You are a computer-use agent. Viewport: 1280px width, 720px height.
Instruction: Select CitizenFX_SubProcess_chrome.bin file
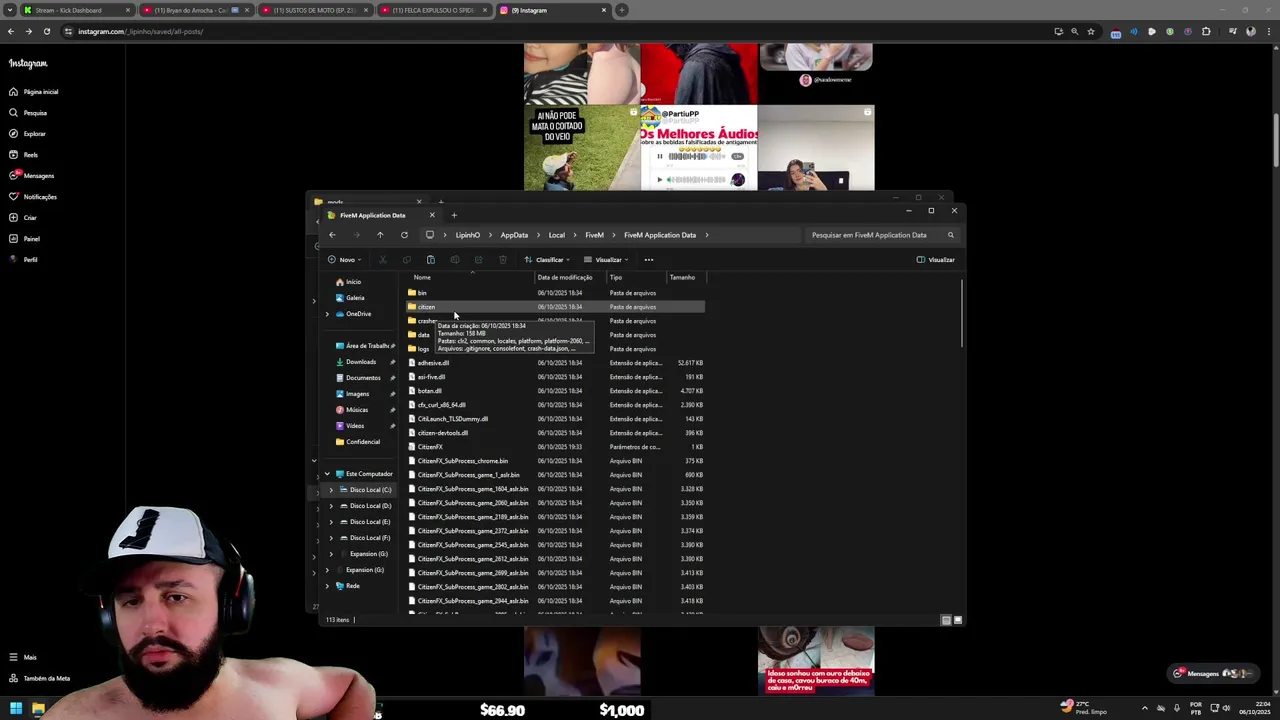[555, 461]
